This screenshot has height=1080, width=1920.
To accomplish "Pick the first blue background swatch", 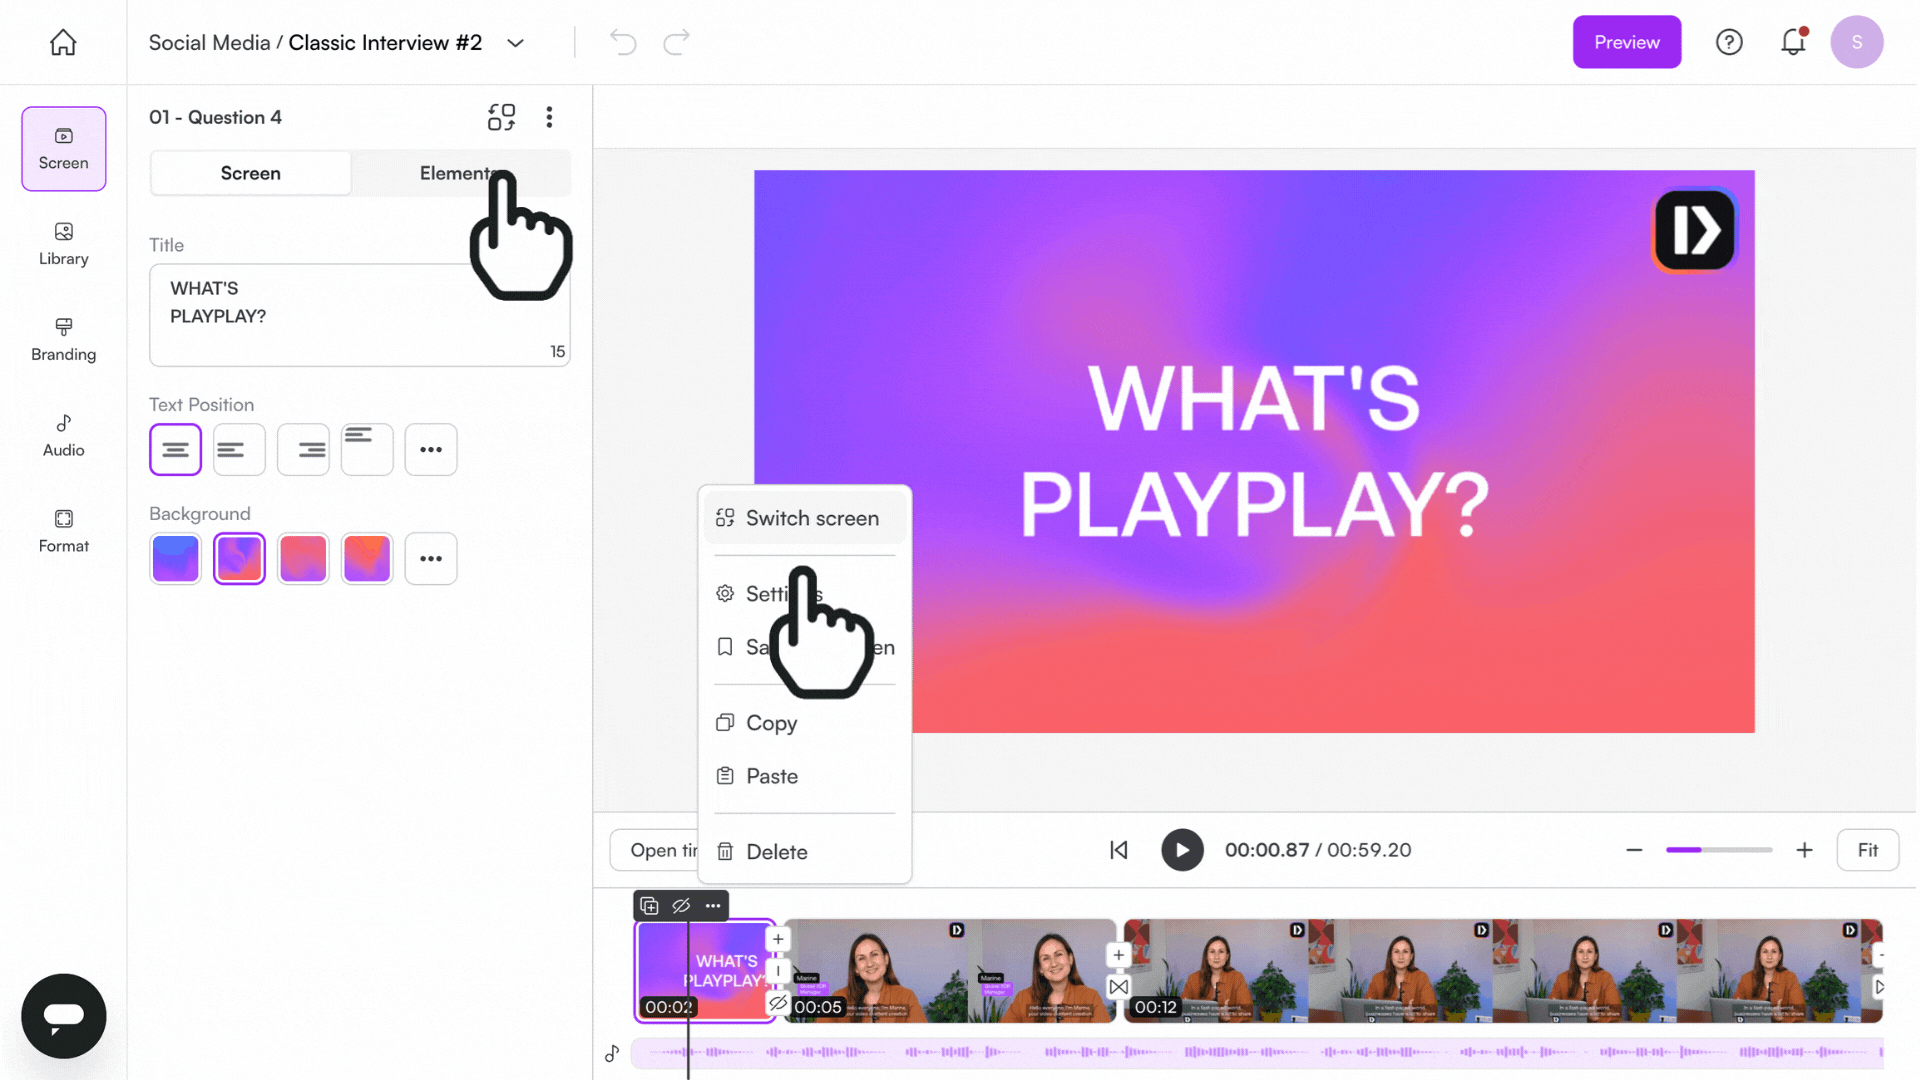I will click(x=175, y=559).
